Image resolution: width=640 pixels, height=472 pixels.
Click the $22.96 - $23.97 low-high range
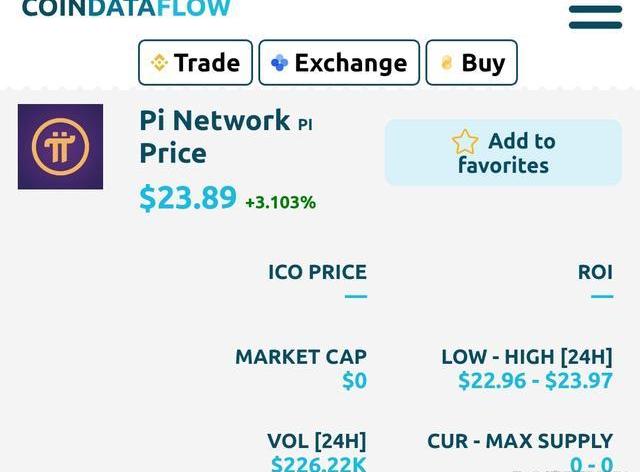[x=535, y=381]
